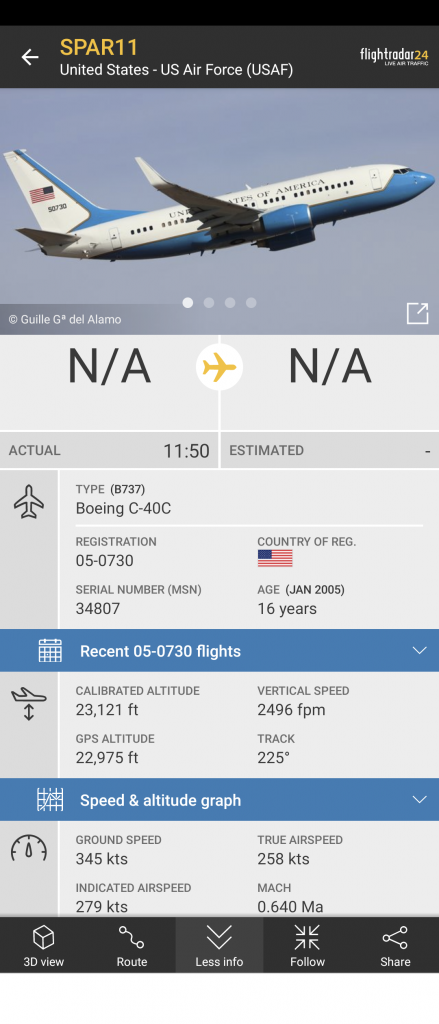The width and height of the screenshot is (439, 1024).
Task: Select the fourth photo indicator dot
Action: pos(251,302)
